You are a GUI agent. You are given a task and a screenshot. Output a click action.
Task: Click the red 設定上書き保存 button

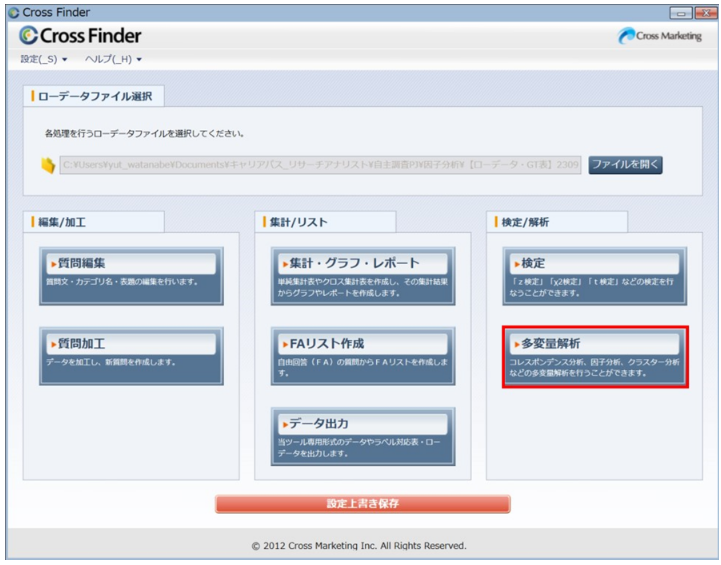[362, 504]
